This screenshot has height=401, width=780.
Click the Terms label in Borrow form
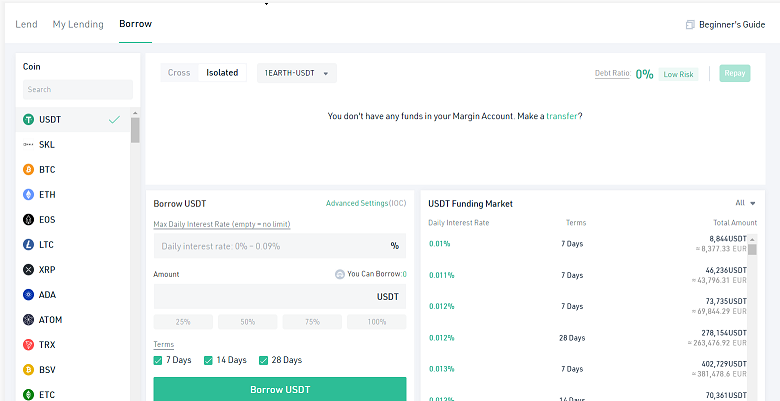[x=164, y=344]
